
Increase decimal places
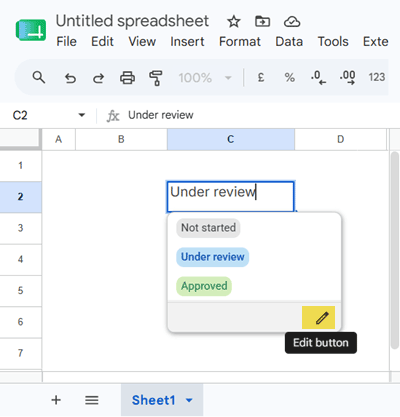point(347,77)
